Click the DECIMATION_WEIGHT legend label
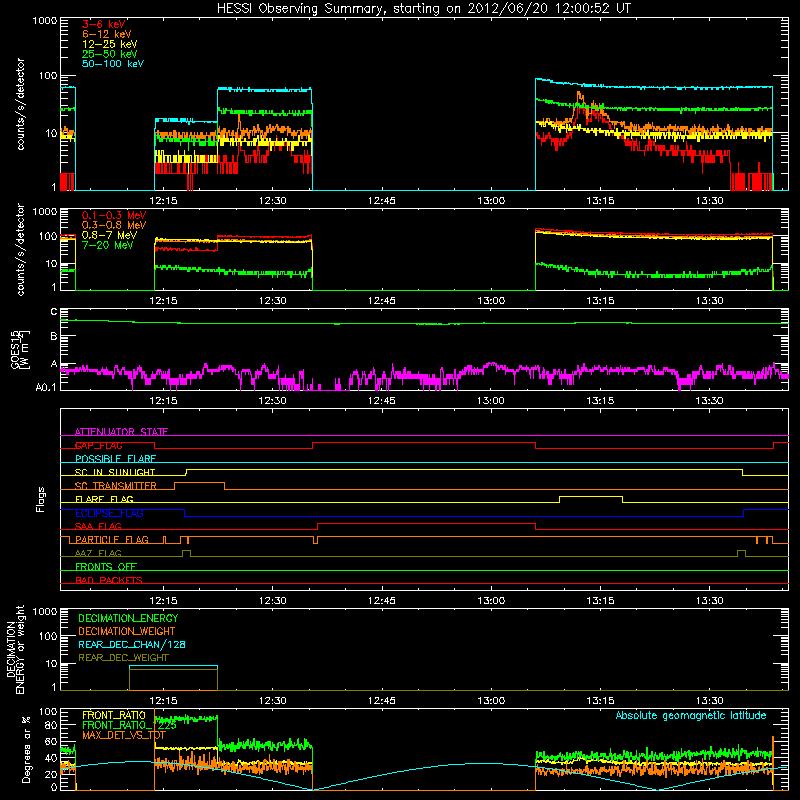This screenshot has height=800, width=800. coord(127,631)
